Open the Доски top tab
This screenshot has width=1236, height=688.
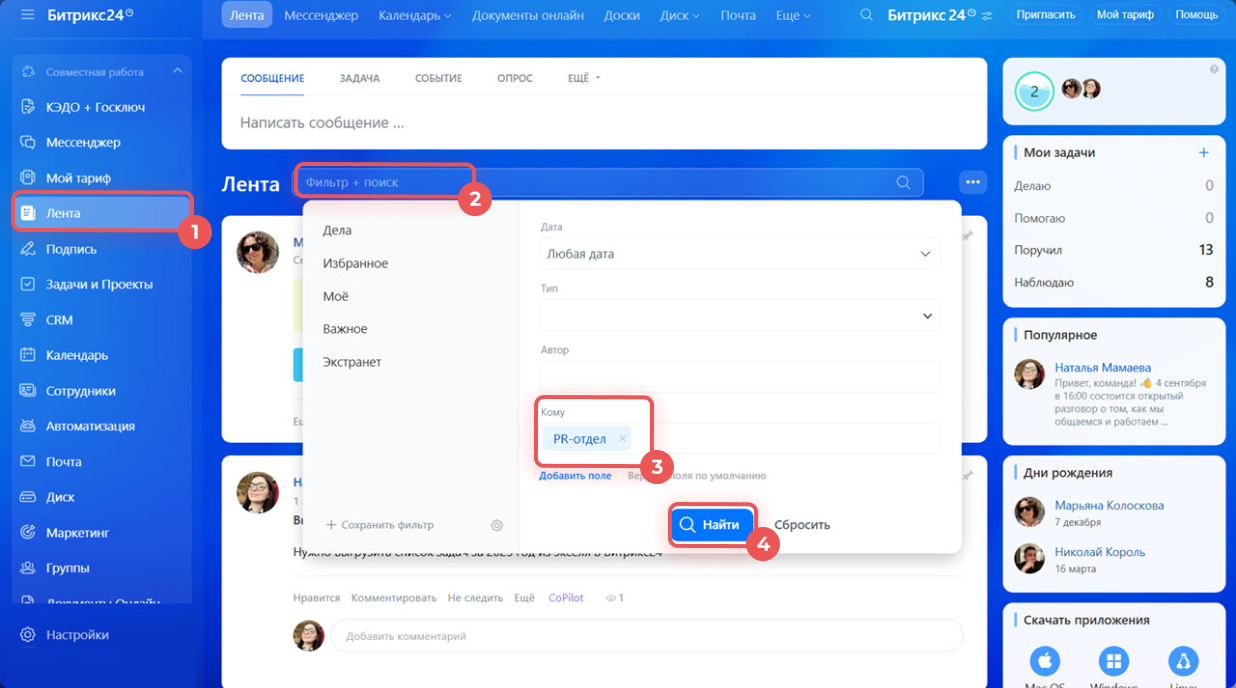point(622,15)
